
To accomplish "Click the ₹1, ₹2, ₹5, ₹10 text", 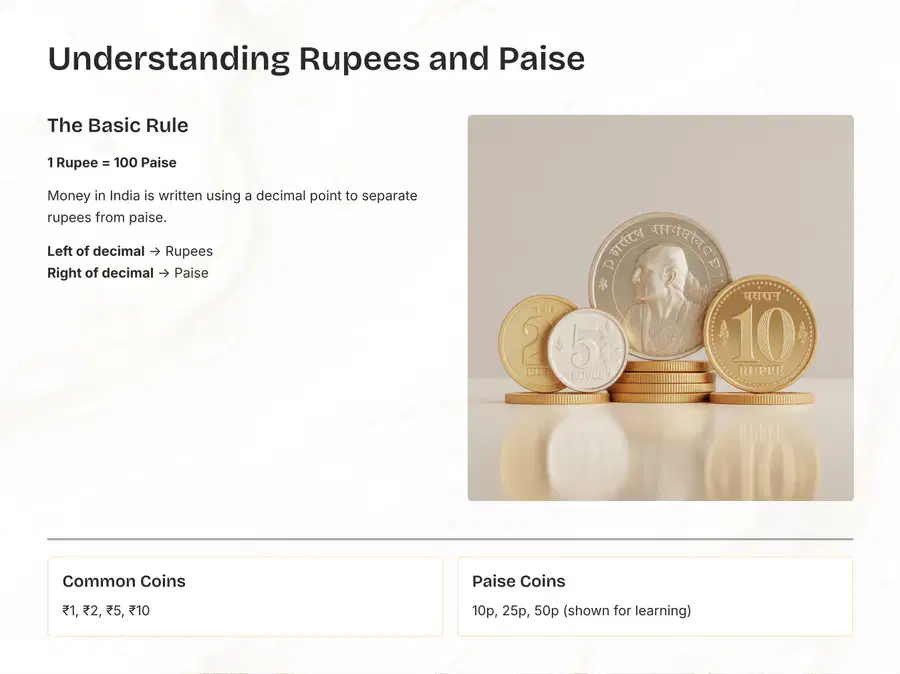I will point(106,610).
